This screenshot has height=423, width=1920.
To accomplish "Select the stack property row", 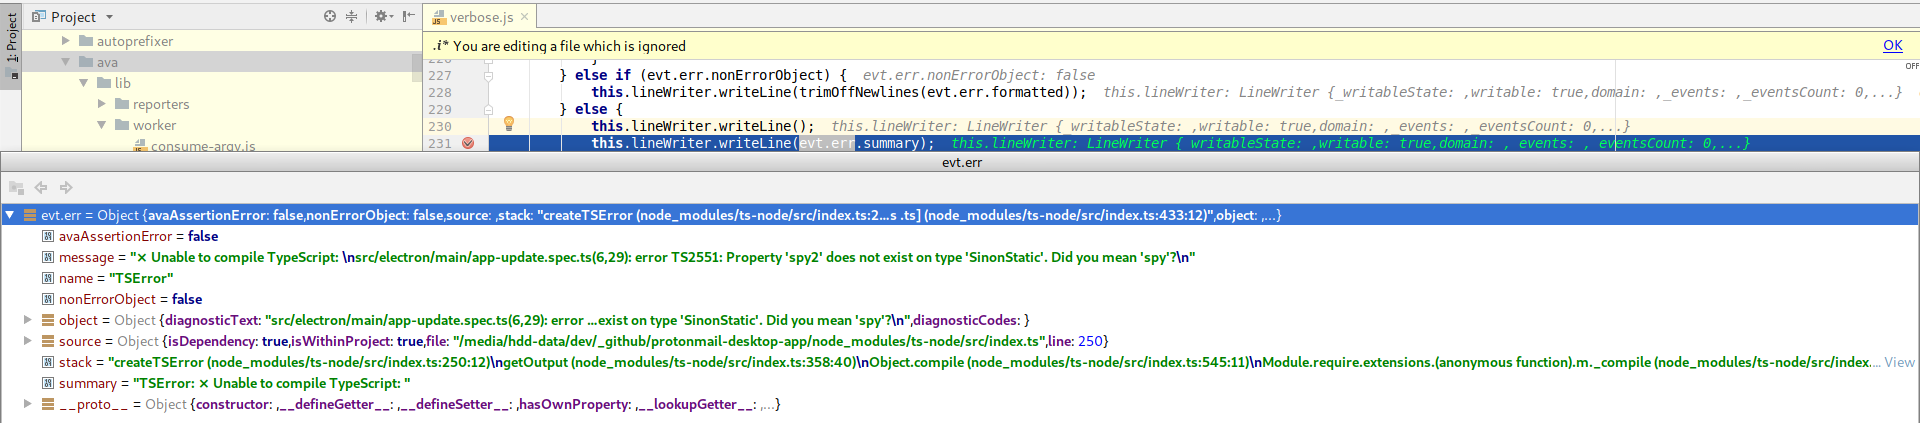I will [960, 362].
